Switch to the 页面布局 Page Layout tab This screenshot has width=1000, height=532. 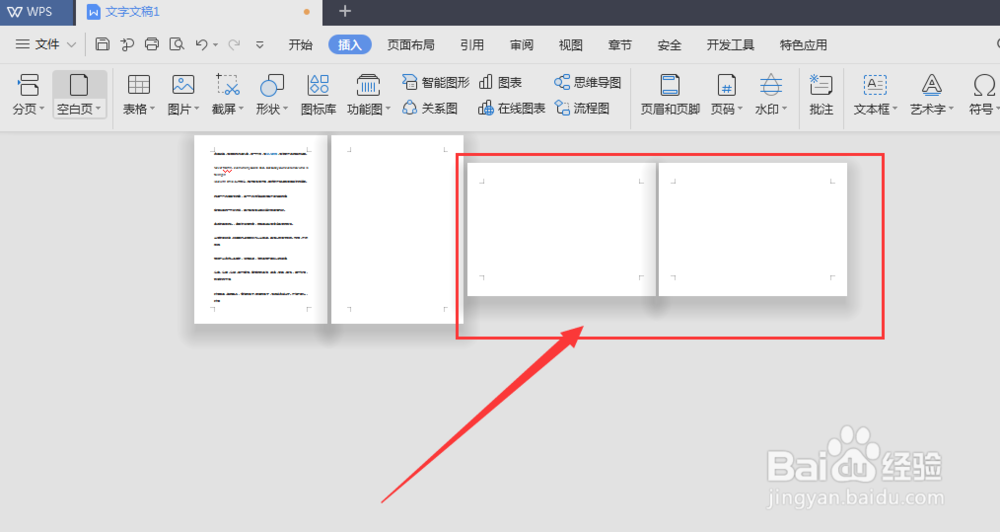pyautogui.click(x=411, y=45)
